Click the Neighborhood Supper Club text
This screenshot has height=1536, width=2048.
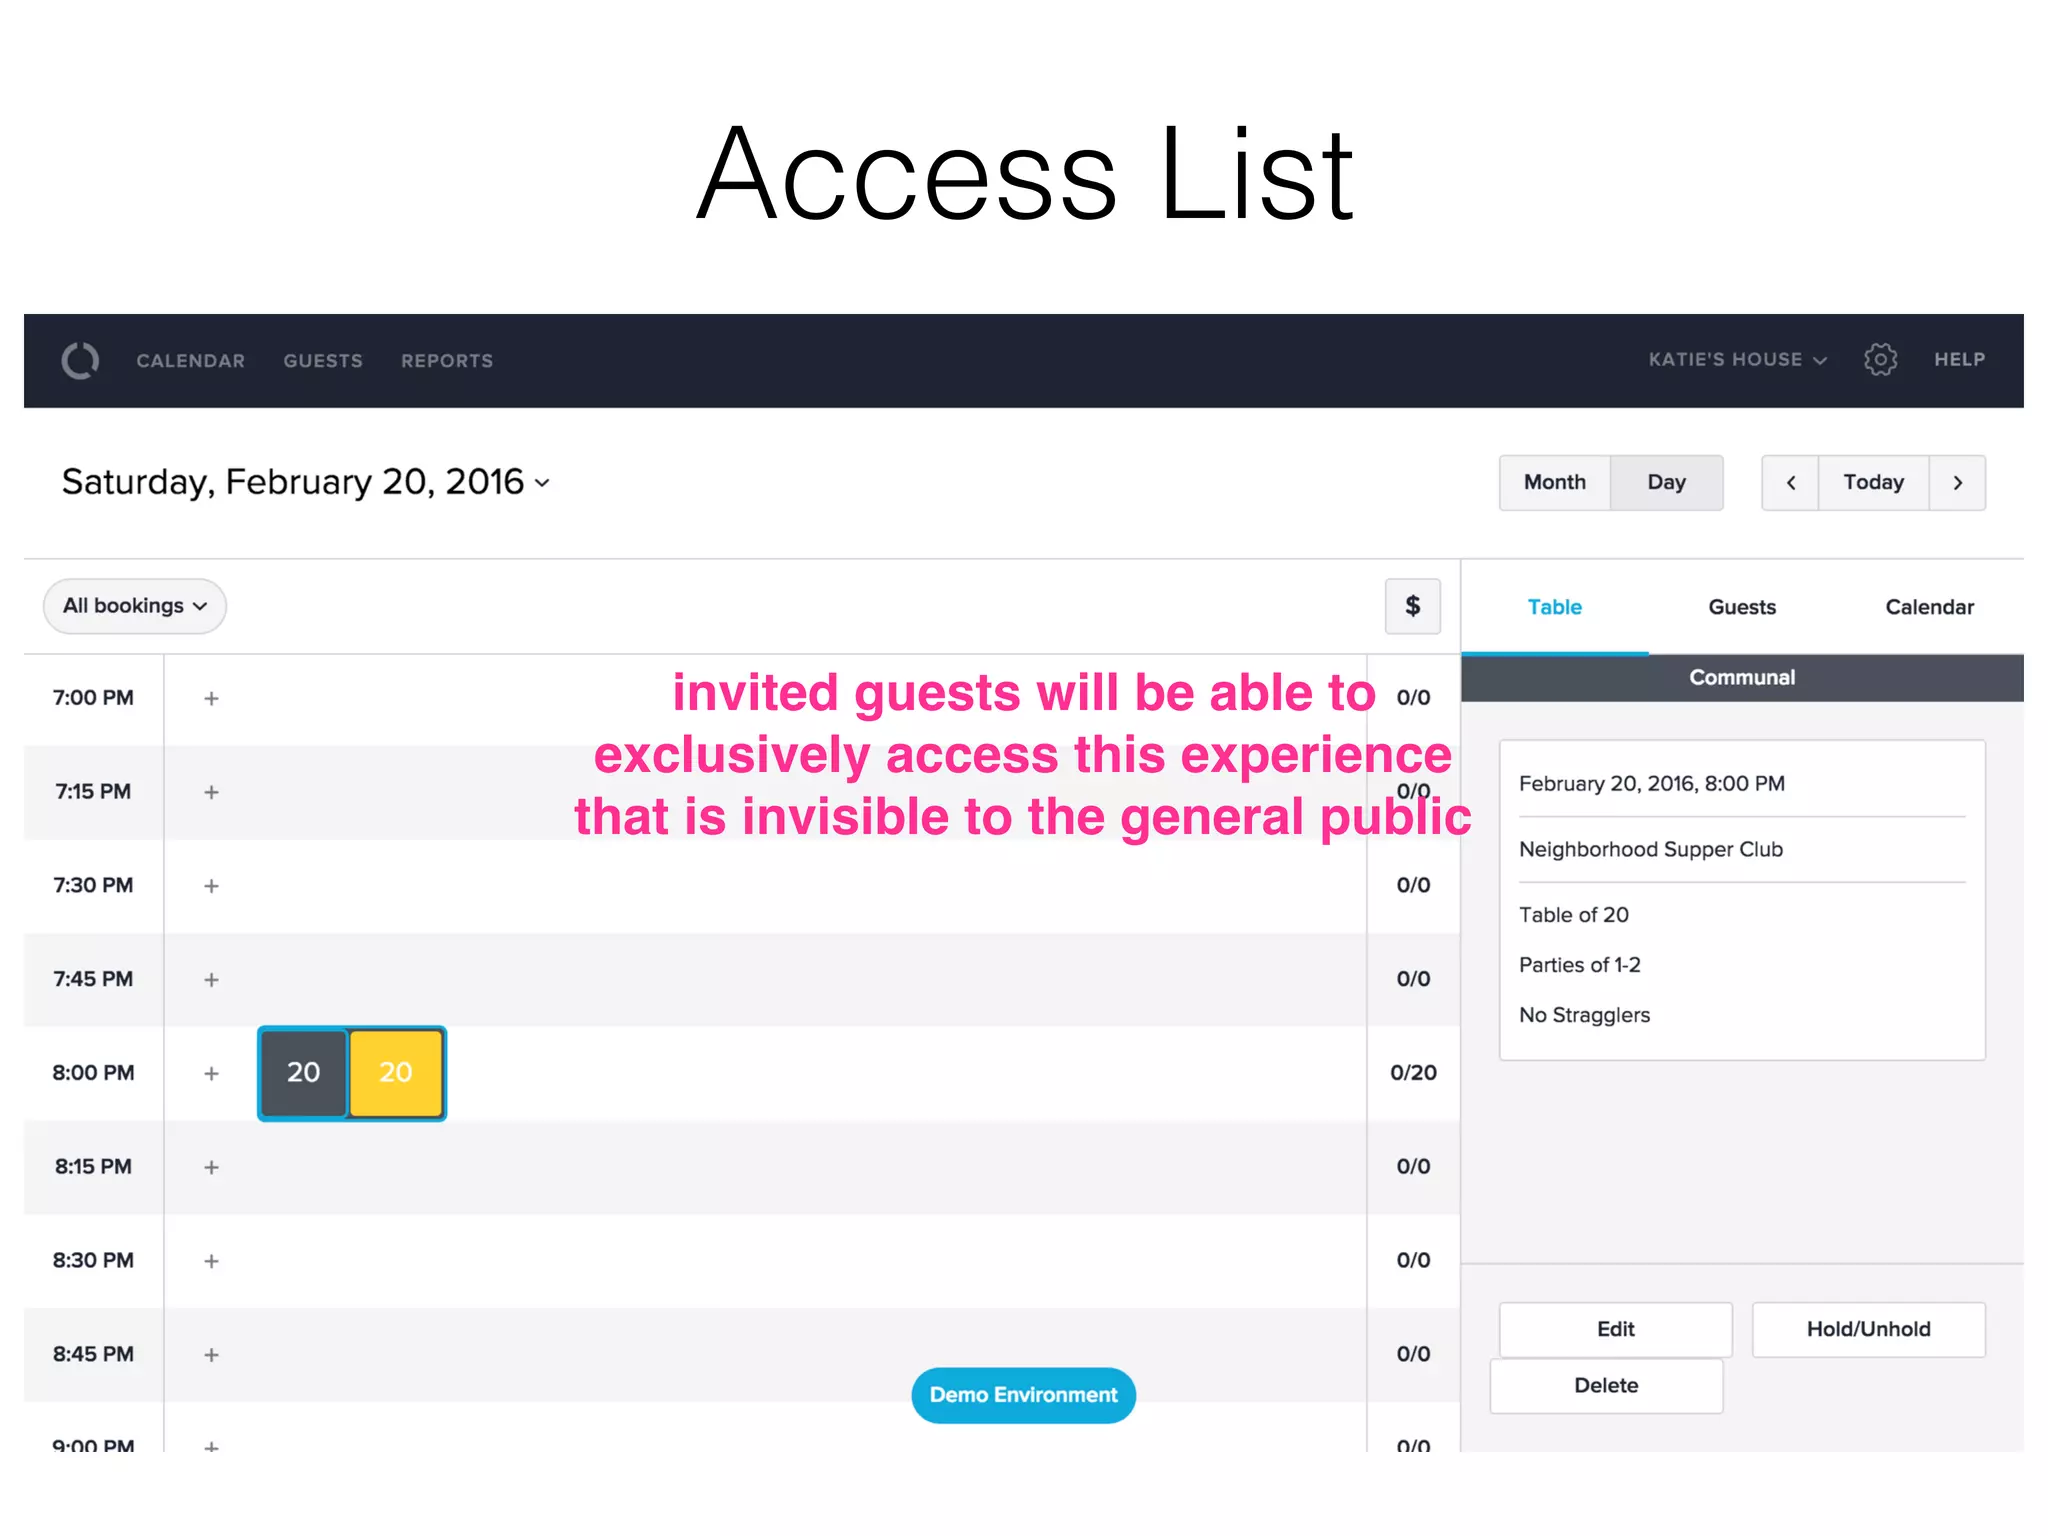pos(1651,850)
